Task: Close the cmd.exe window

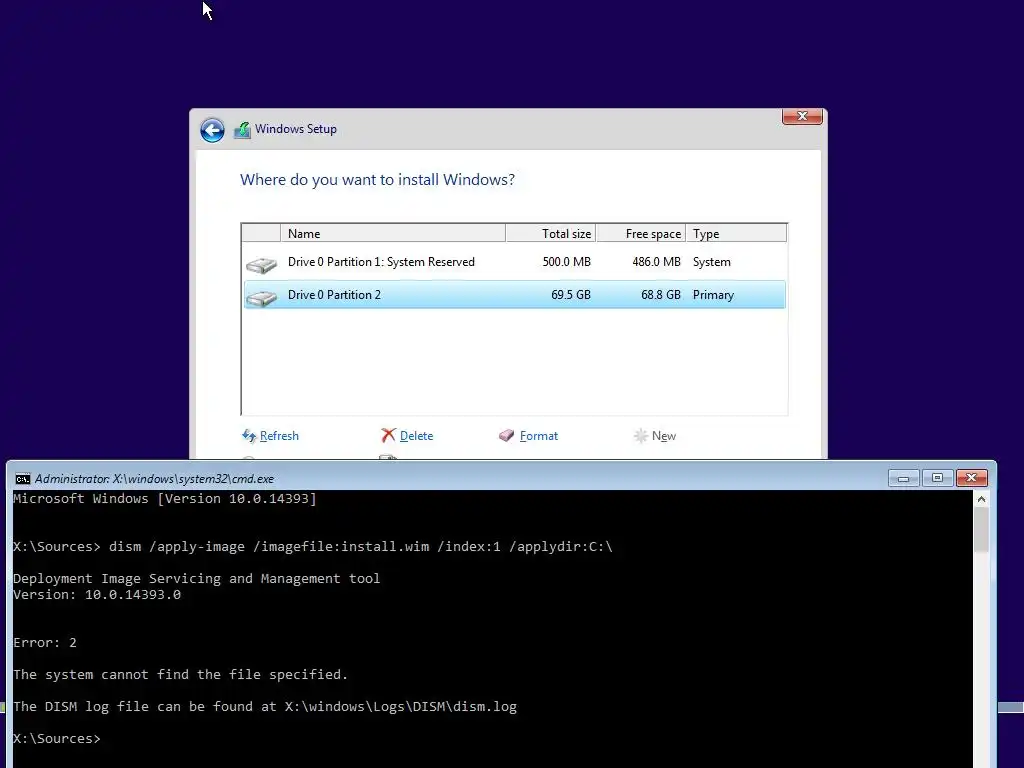Action: 972,478
